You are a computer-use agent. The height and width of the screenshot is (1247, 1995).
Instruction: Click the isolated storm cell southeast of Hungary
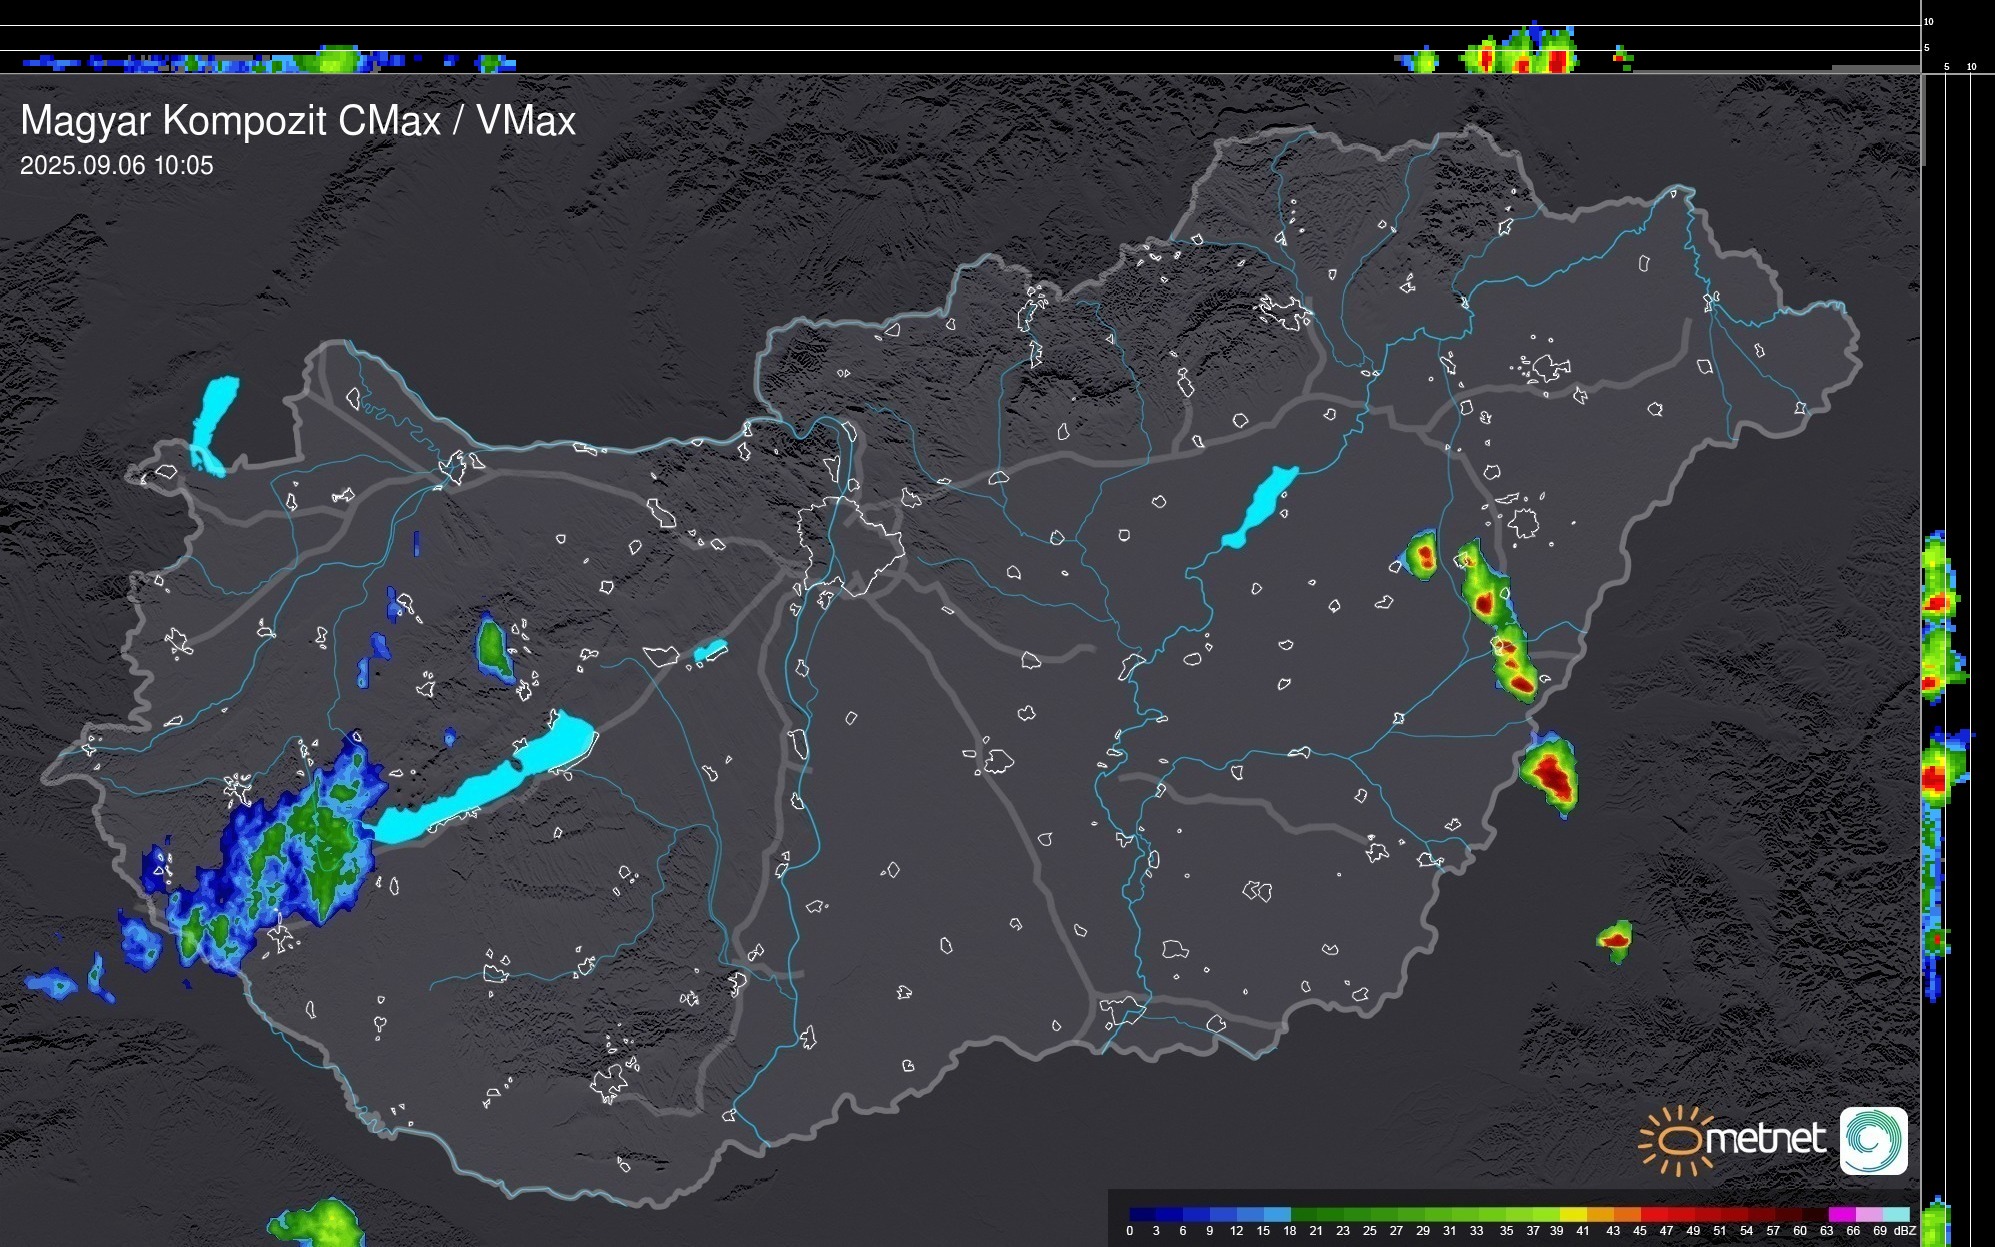[1615, 939]
